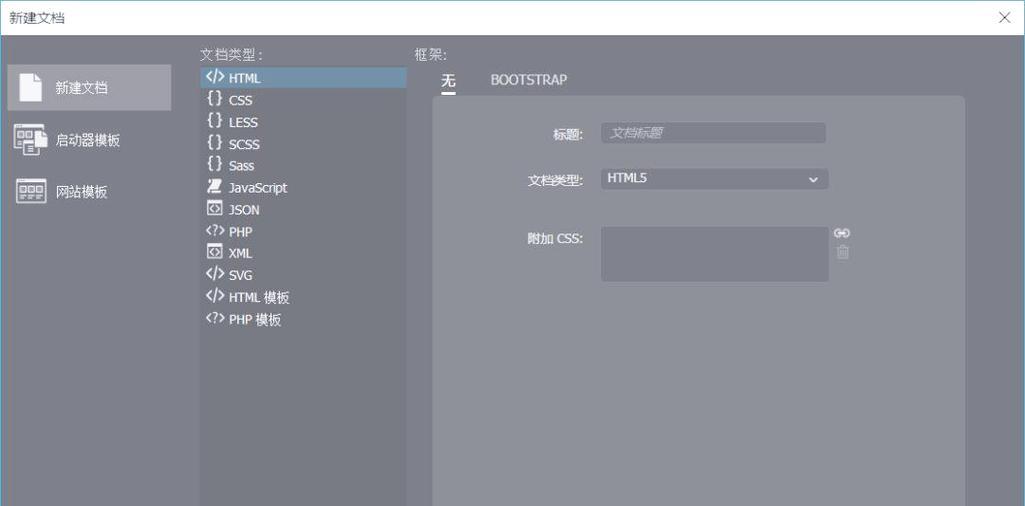Click the Sass braces icon
The image size is (1025, 506).
pyautogui.click(x=214, y=164)
